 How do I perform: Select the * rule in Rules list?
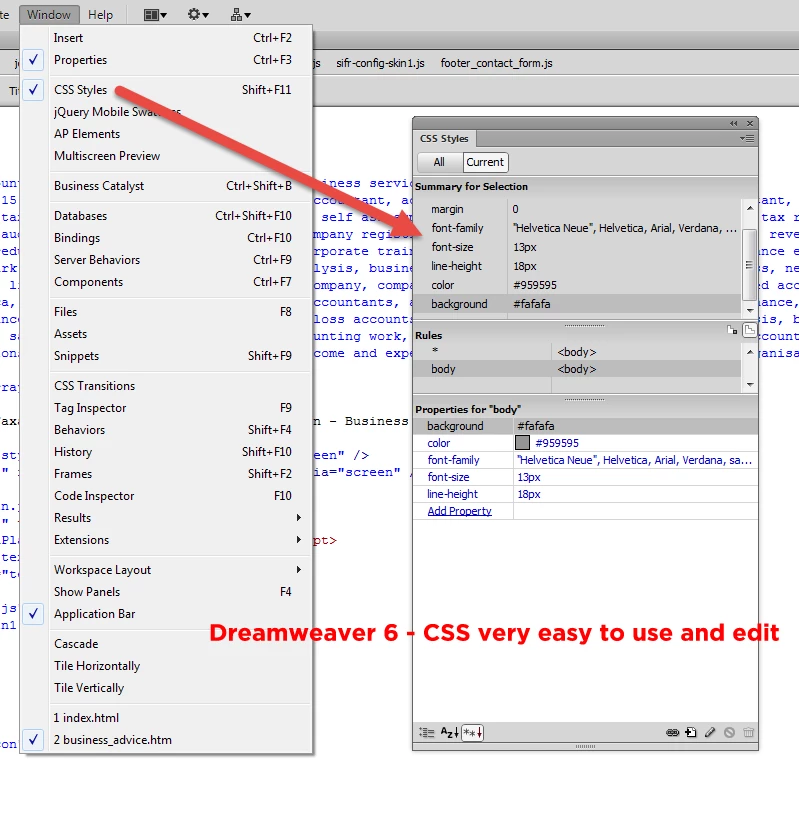pyautogui.click(x=577, y=352)
